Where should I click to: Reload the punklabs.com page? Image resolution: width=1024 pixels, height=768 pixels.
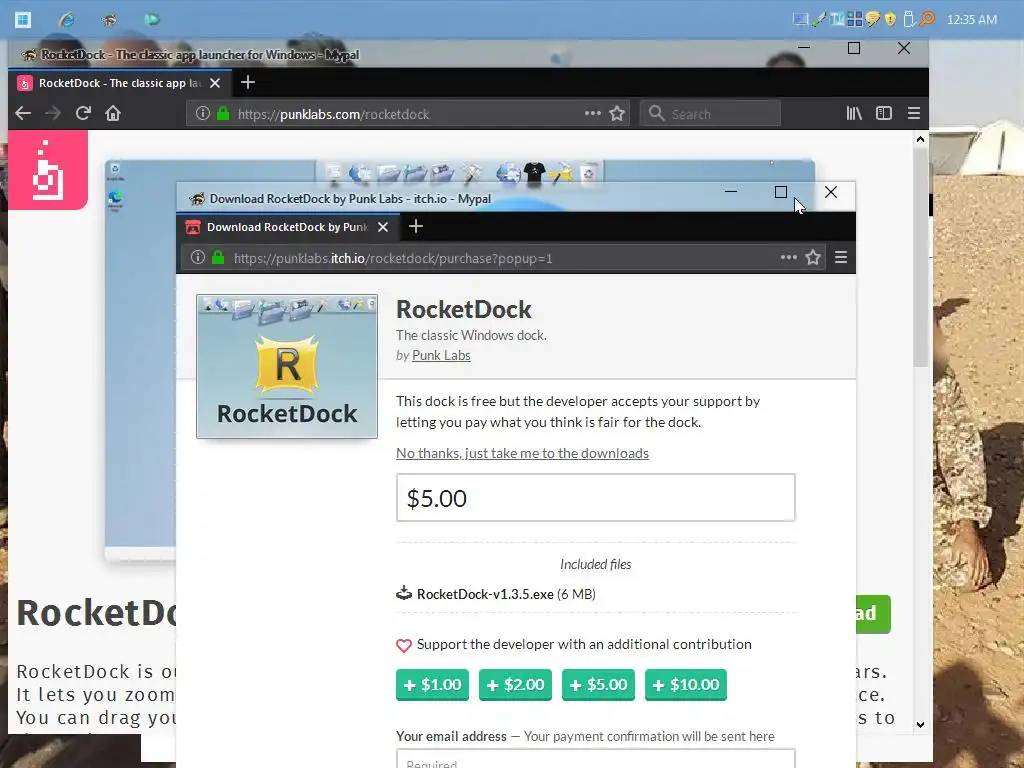(83, 114)
